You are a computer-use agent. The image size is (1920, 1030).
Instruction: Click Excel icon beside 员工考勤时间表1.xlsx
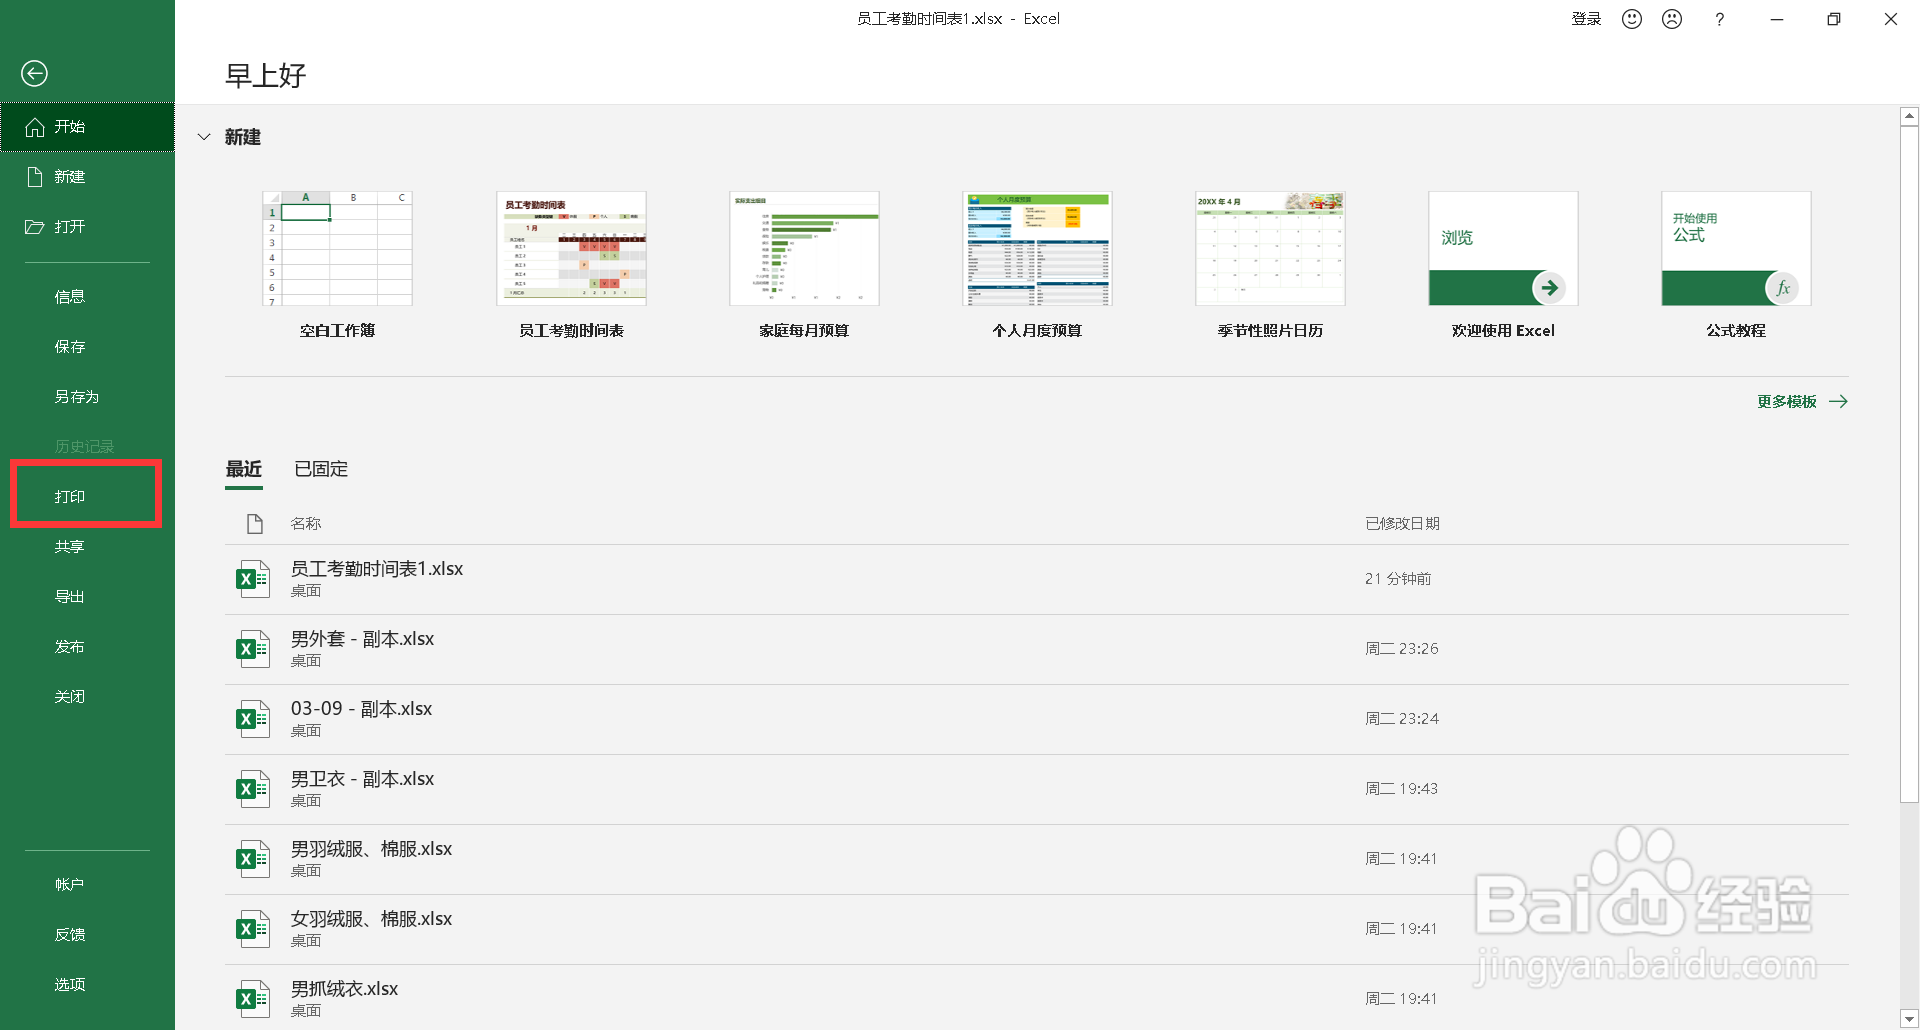point(253,579)
